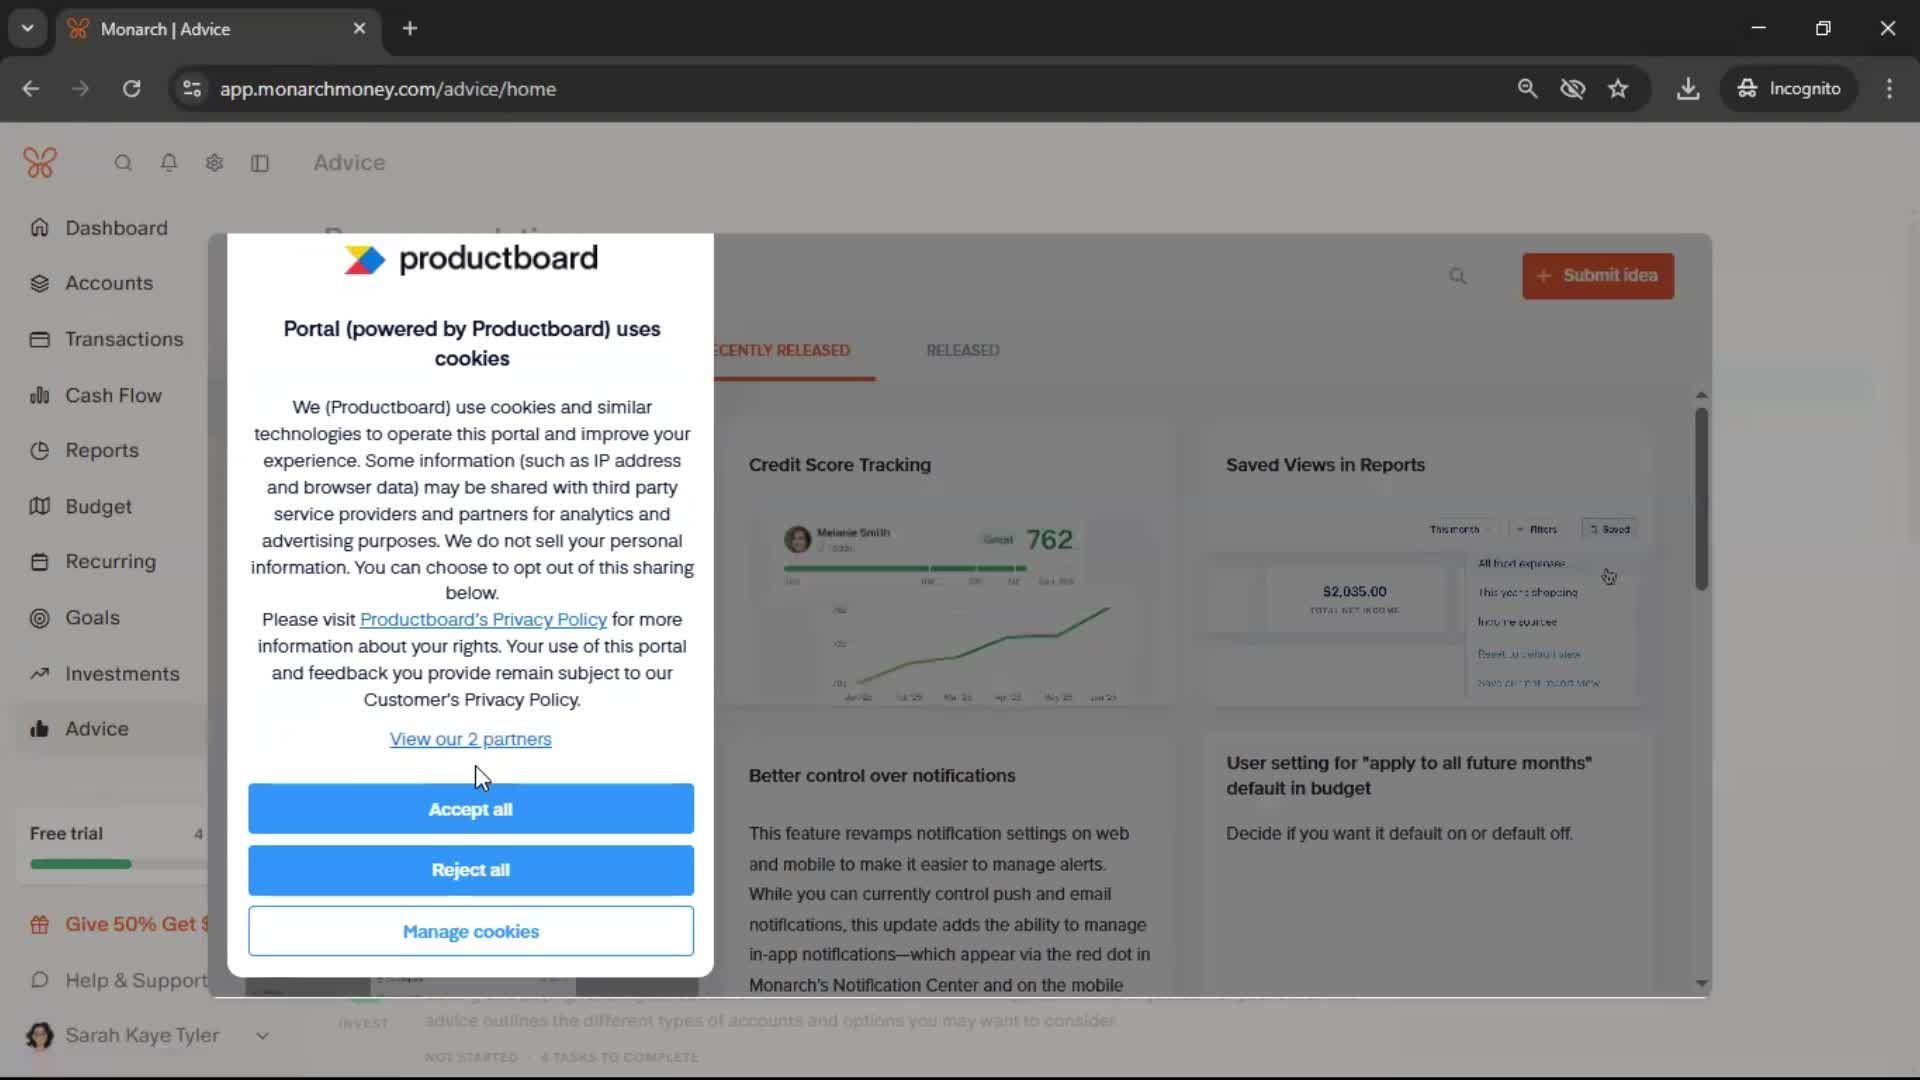The image size is (1920, 1080).
Task: Open the search magnifier in Monarch header
Action: (123, 163)
